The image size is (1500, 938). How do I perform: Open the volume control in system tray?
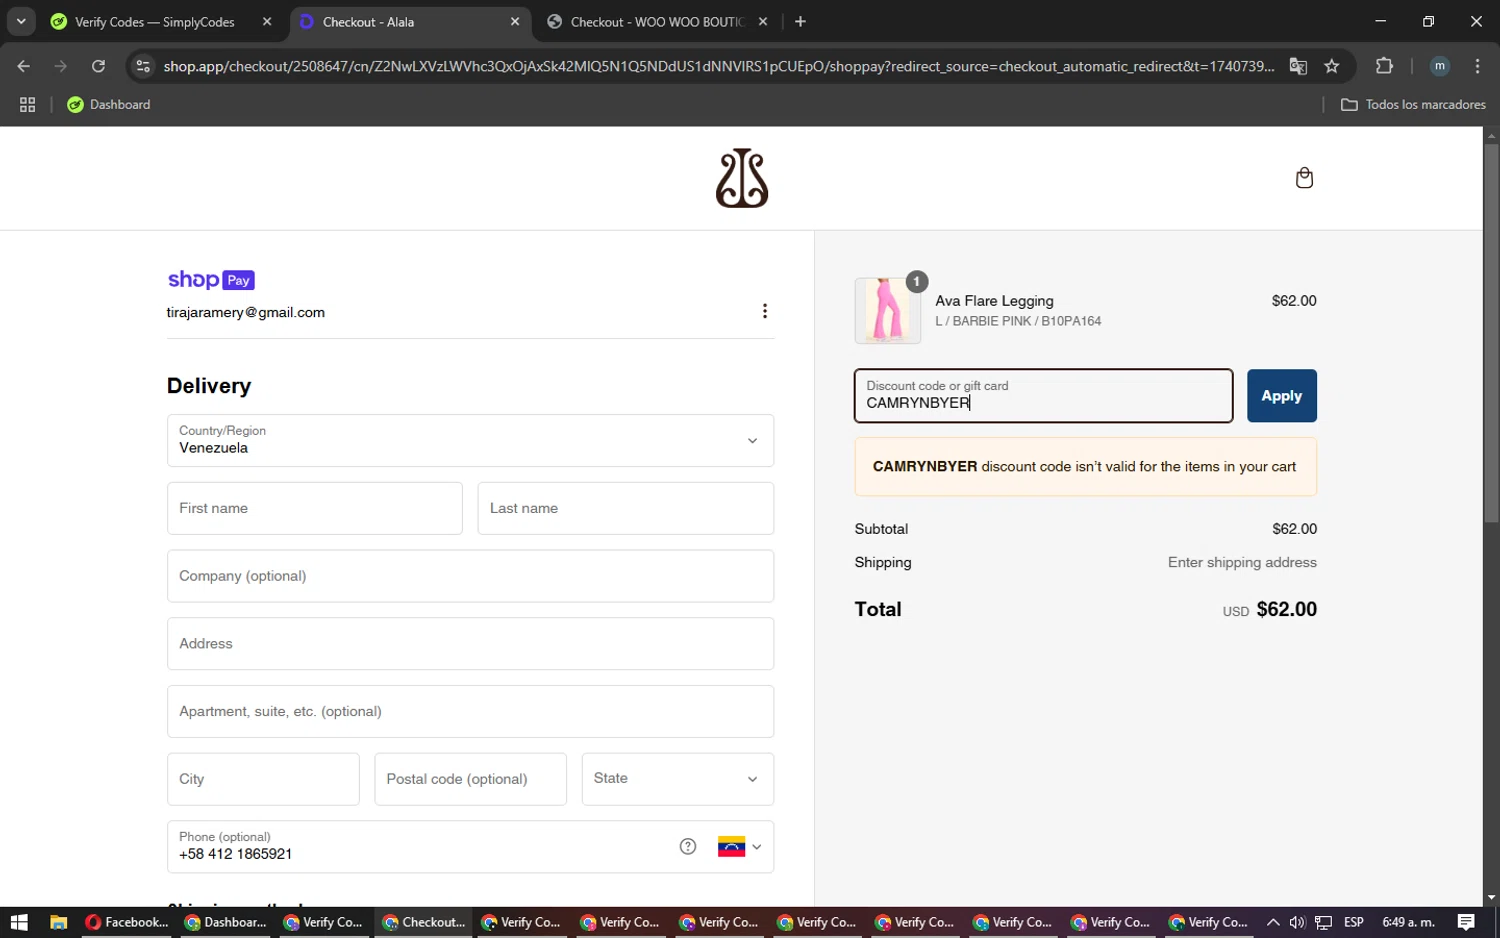(x=1297, y=922)
